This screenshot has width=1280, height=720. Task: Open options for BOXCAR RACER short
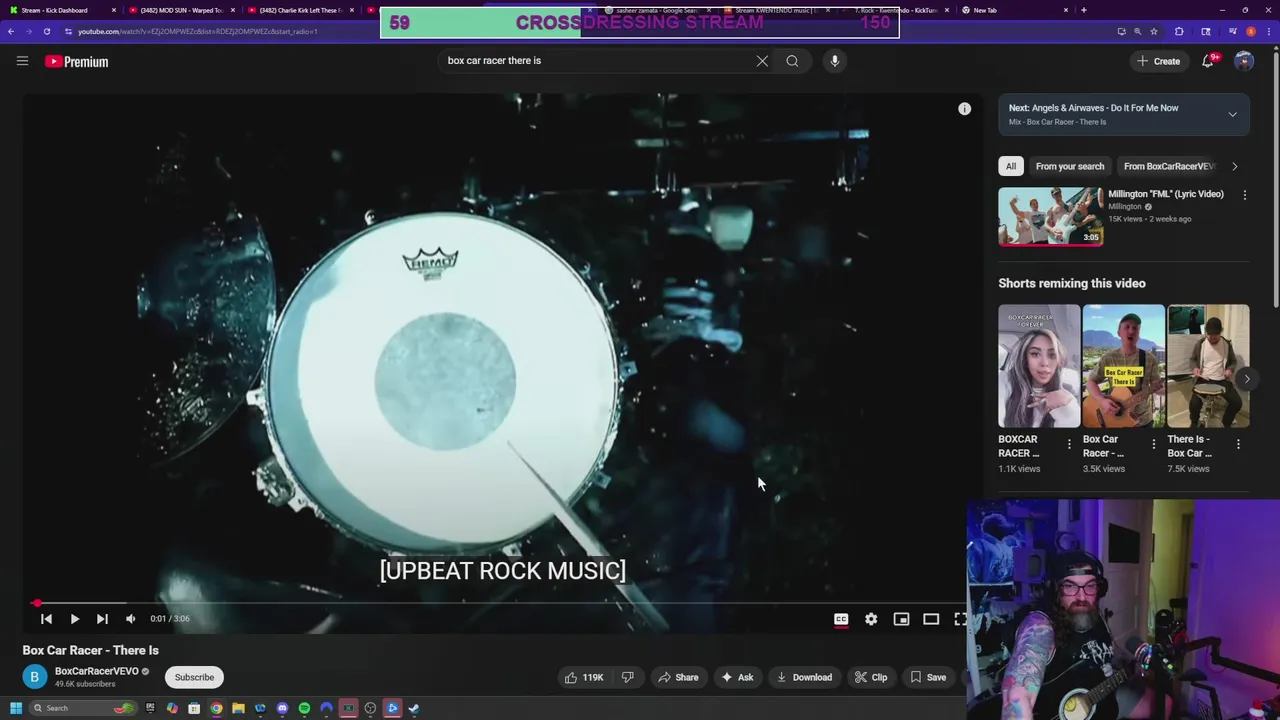tap(1068, 444)
